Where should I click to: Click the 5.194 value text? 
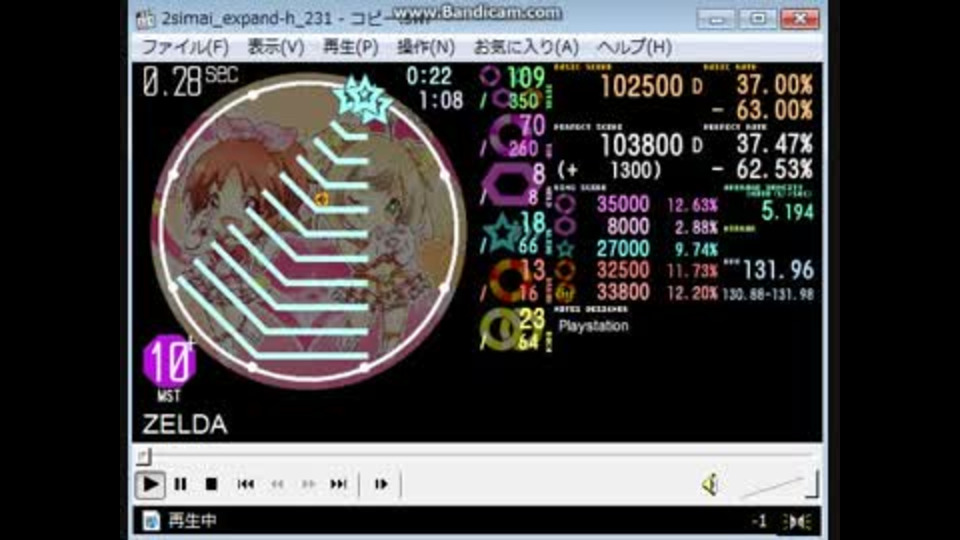click(787, 212)
